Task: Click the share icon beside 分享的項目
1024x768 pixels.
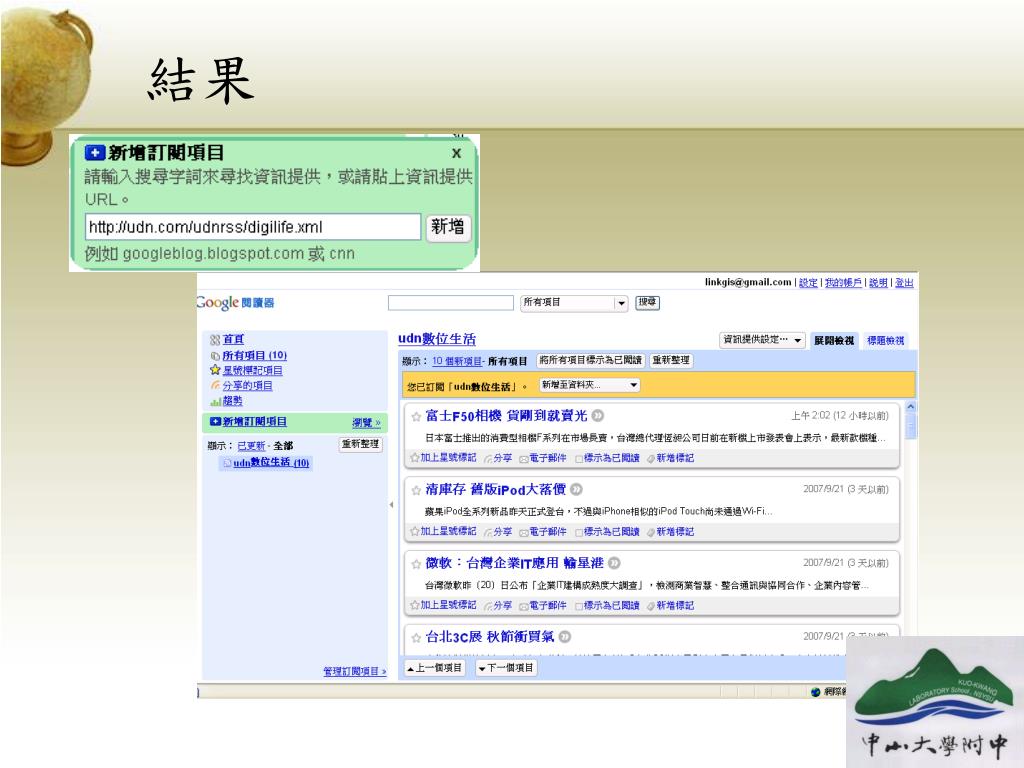Action: 215,386
